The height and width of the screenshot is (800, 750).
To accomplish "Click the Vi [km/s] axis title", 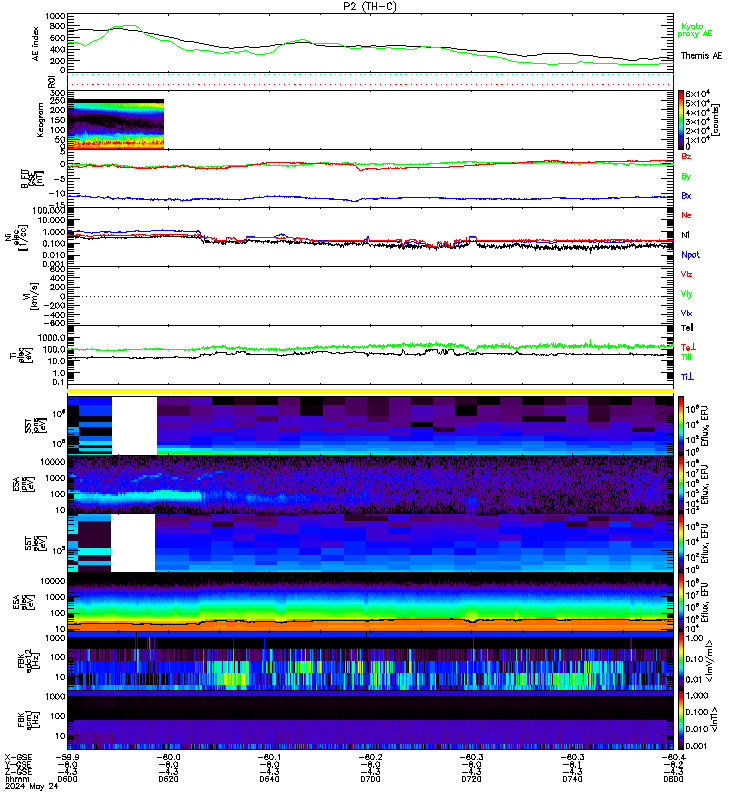I will (35, 296).
